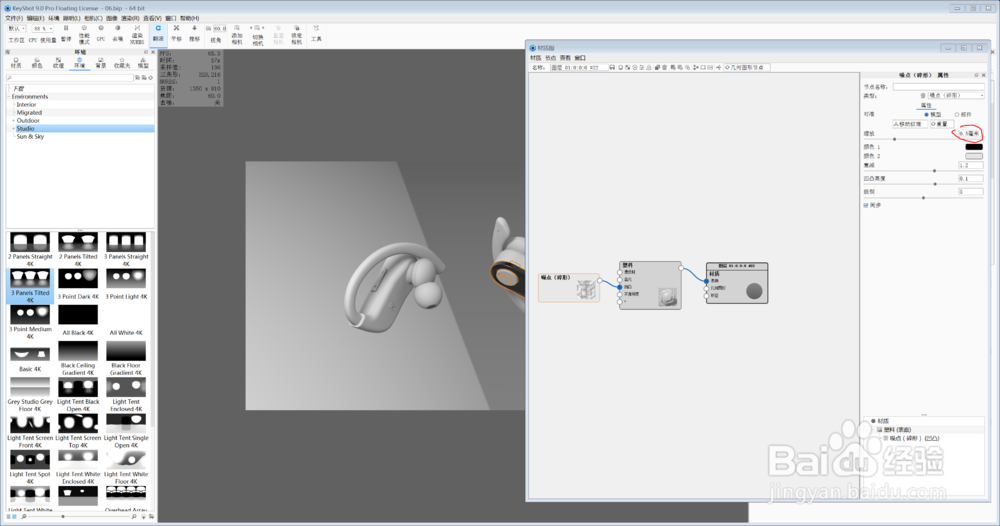This screenshot has height=526, width=1000.
Task: Open the 收藏夹 favorites tab icon
Action: click(122, 62)
